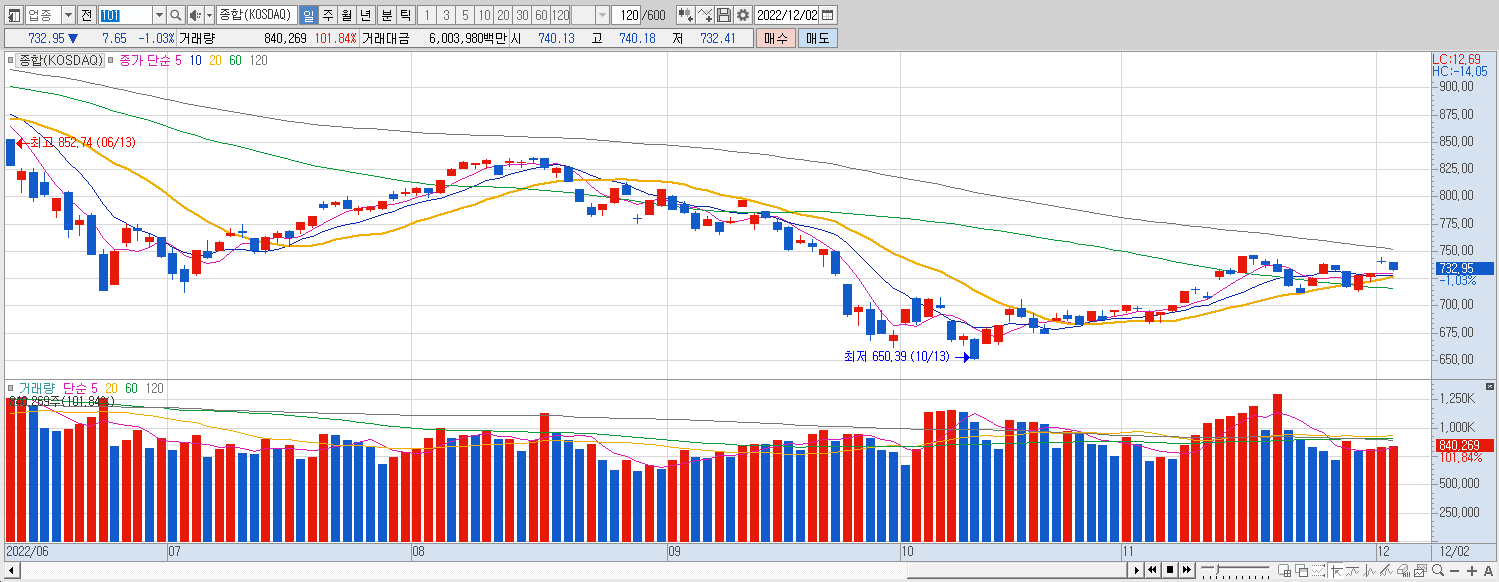Click the 종합(KOSDAQ) chart label
The width and height of the screenshot is (1499, 582).
point(61,60)
